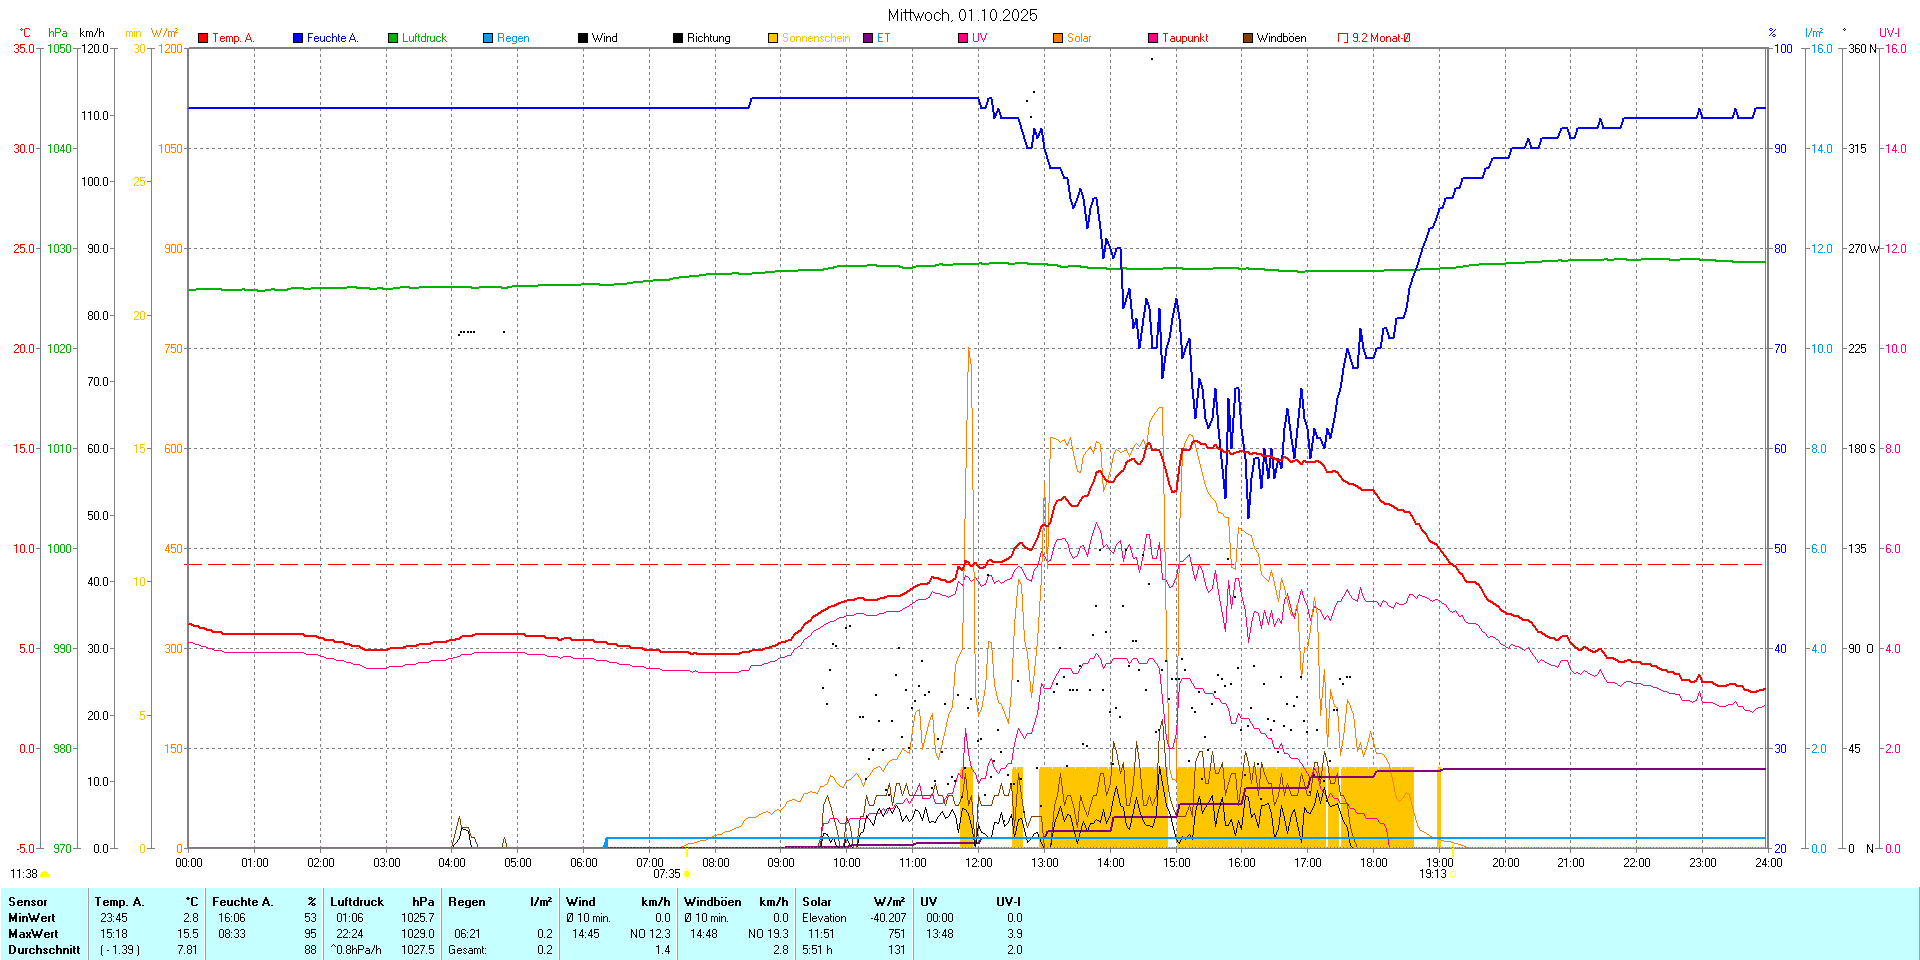Click the sun icon beside 11:38
Image resolution: width=1920 pixels, height=960 pixels.
[45, 874]
